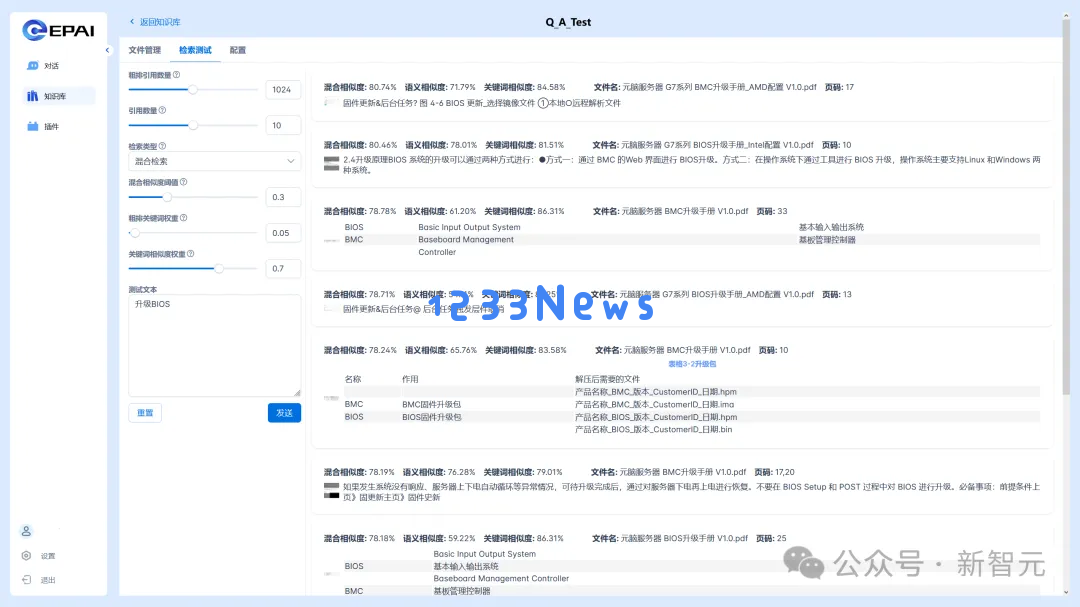1080x607 pixels.
Task: Open thumbnail of the 80.46% similarity result
Action: point(331,164)
